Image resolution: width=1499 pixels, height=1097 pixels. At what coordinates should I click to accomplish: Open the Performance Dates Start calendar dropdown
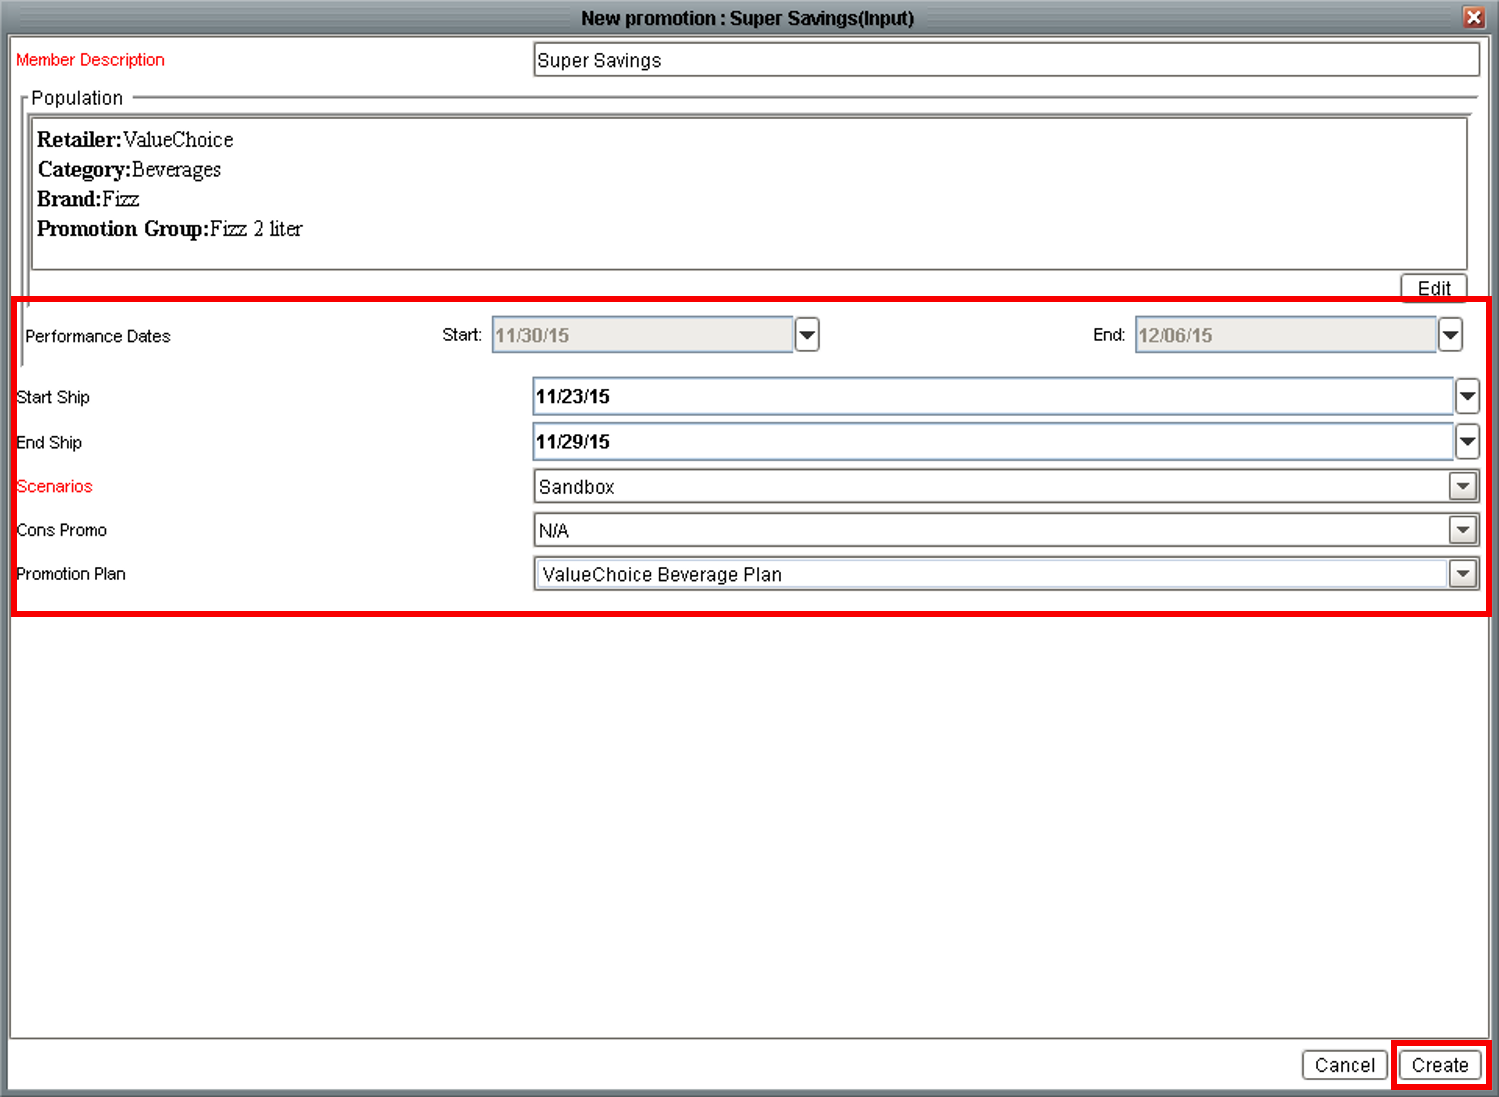[807, 335]
